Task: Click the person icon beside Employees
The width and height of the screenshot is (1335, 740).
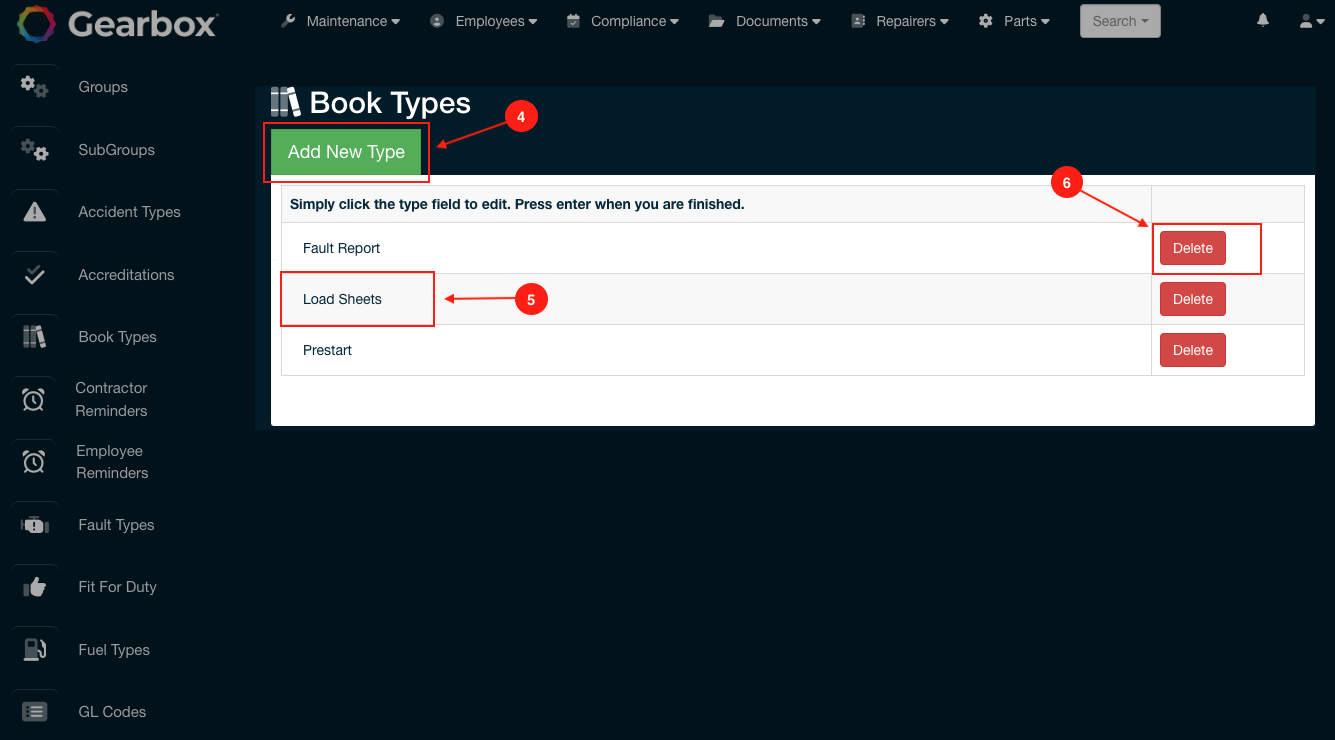Action: pyautogui.click(x=437, y=21)
